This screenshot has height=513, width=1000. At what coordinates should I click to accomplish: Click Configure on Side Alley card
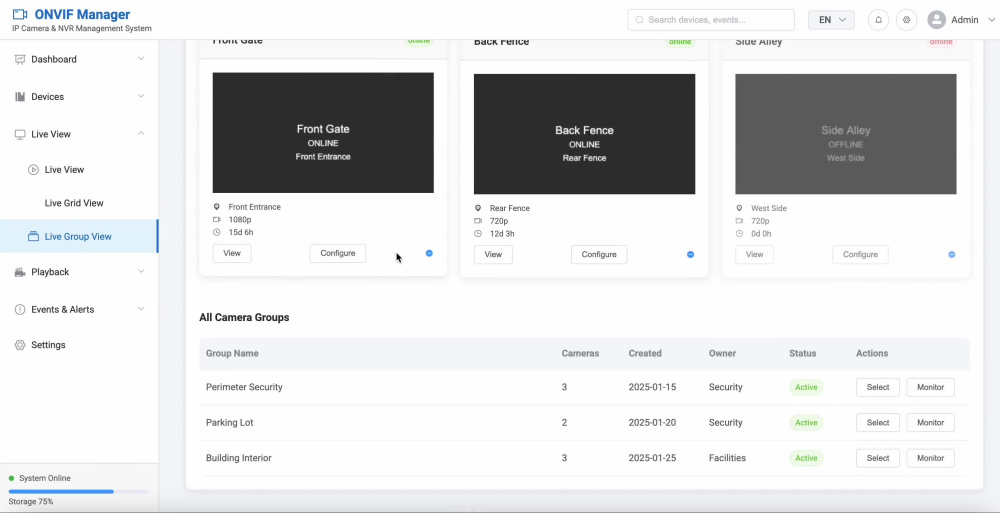point(860,255)
